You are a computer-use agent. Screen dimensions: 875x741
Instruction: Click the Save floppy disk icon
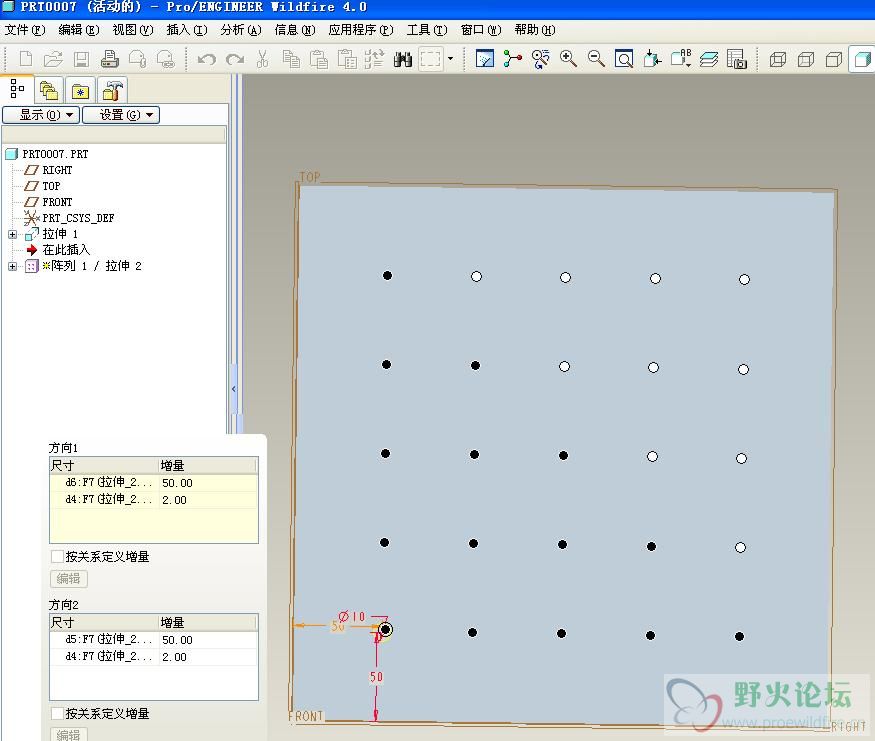[x=81, y=59]
